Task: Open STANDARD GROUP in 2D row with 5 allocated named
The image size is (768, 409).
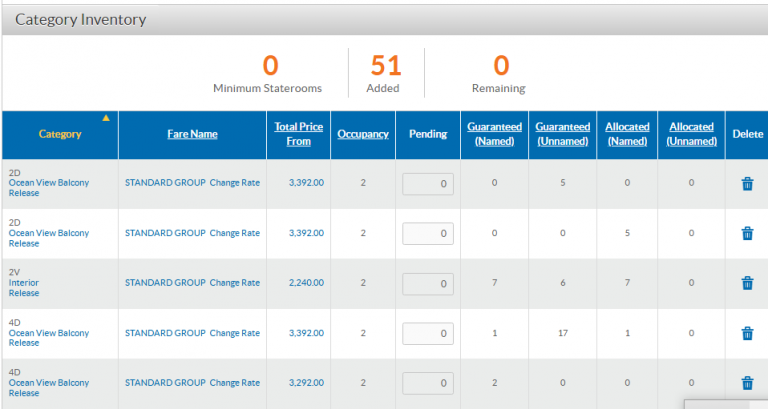Action: pyautogui.click(x=165, y=233)
